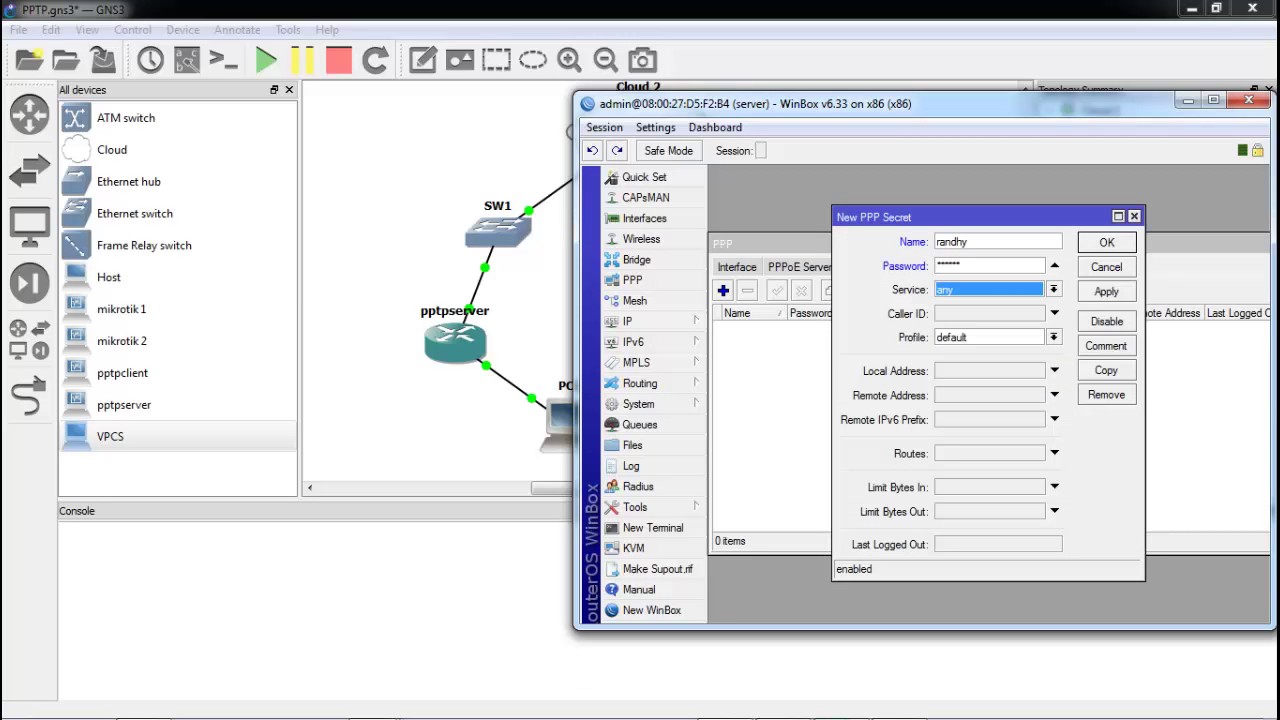
Task: Expand the Limit Bytes In arrow
Action: (1054, 487)
